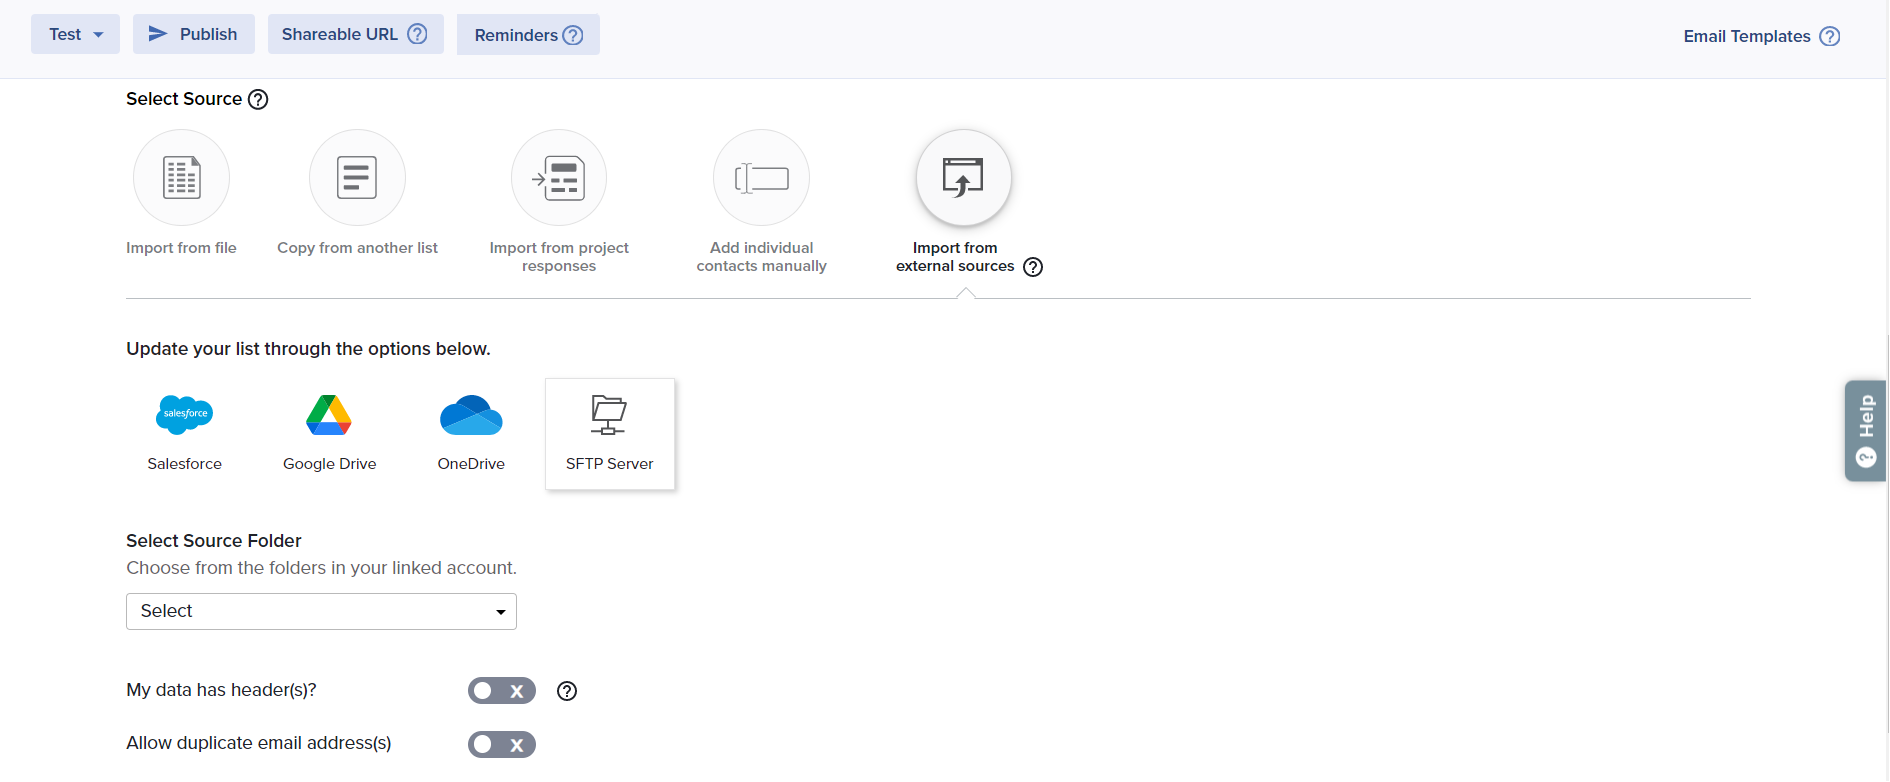Choose Copy from another list icon

(x=357, y=178)
